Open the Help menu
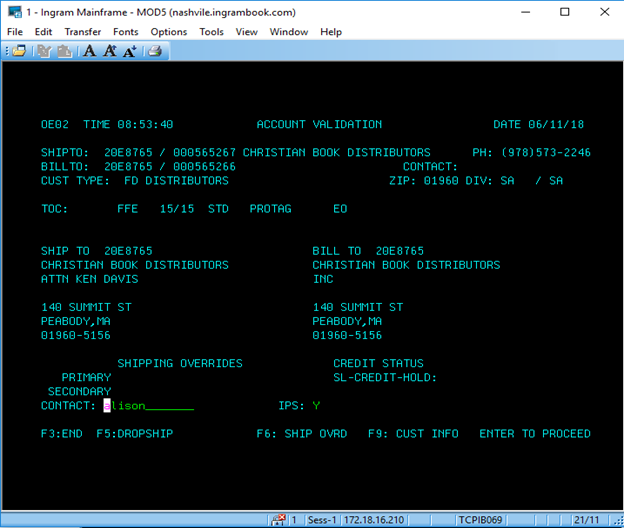The image size is (624, 528). 331,32
